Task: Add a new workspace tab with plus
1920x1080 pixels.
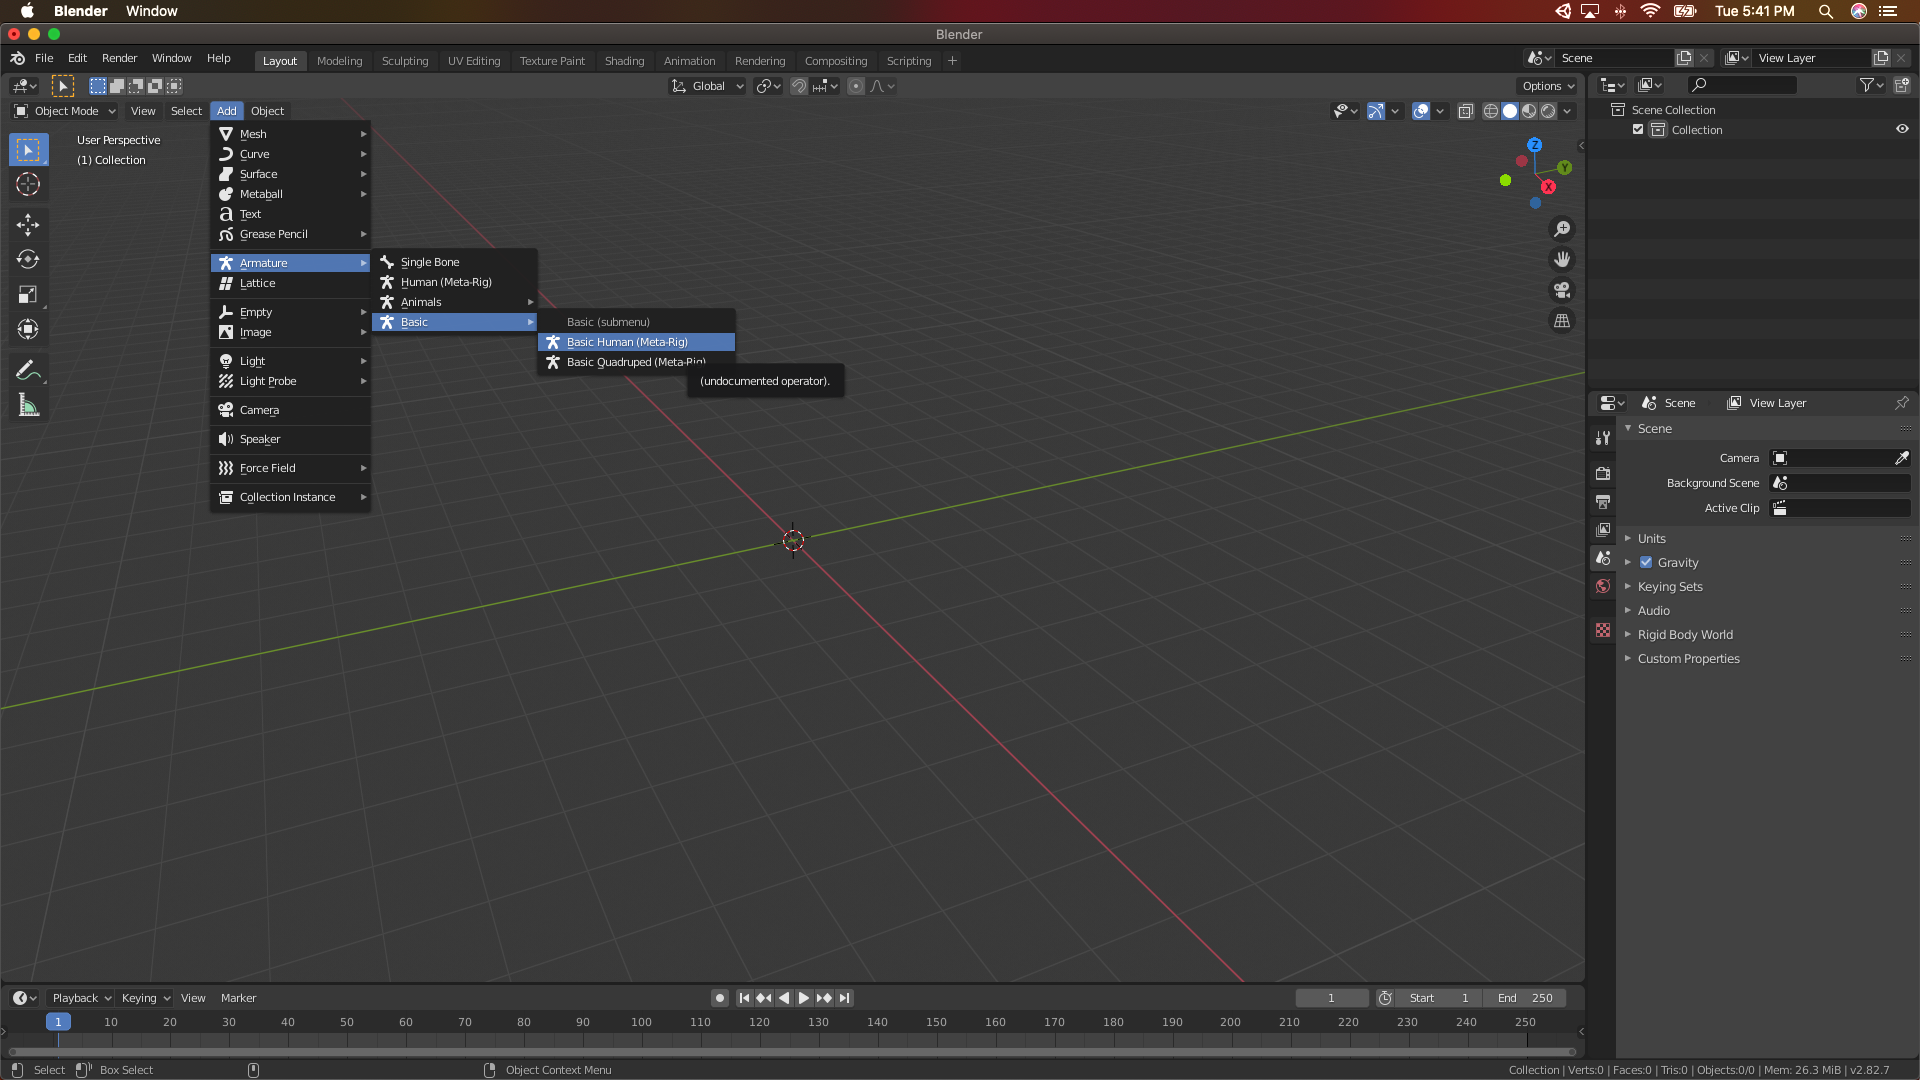Action: click(952, 61)
